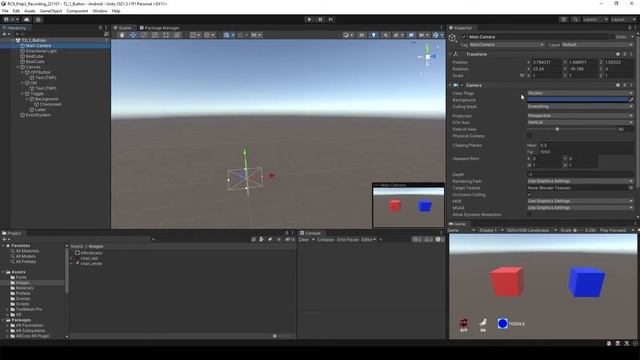This screenshot has width=640, height=360.
Task: Select RedCube in the Hierarchy
Action: click(34, 56)
